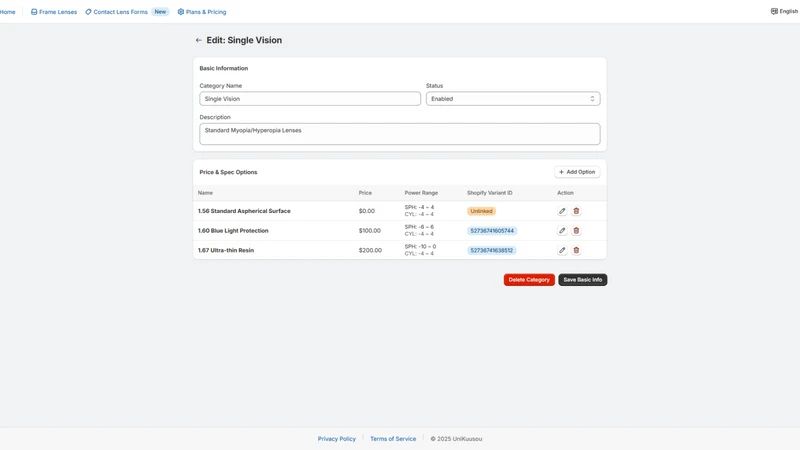Edit the 1.67 Ultra-thin Resin option
This screenshot has height=450, width=800.
(x=562, y=250)
